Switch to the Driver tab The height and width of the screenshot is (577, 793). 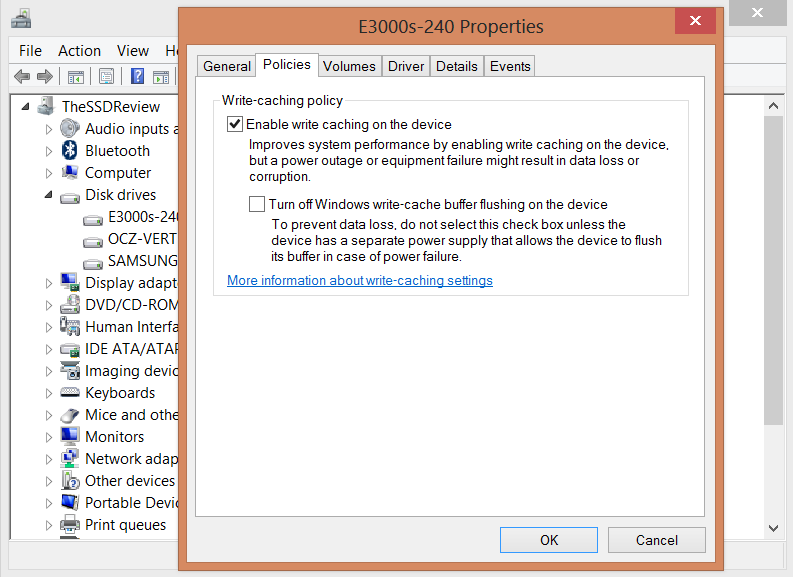click(406, 66)
